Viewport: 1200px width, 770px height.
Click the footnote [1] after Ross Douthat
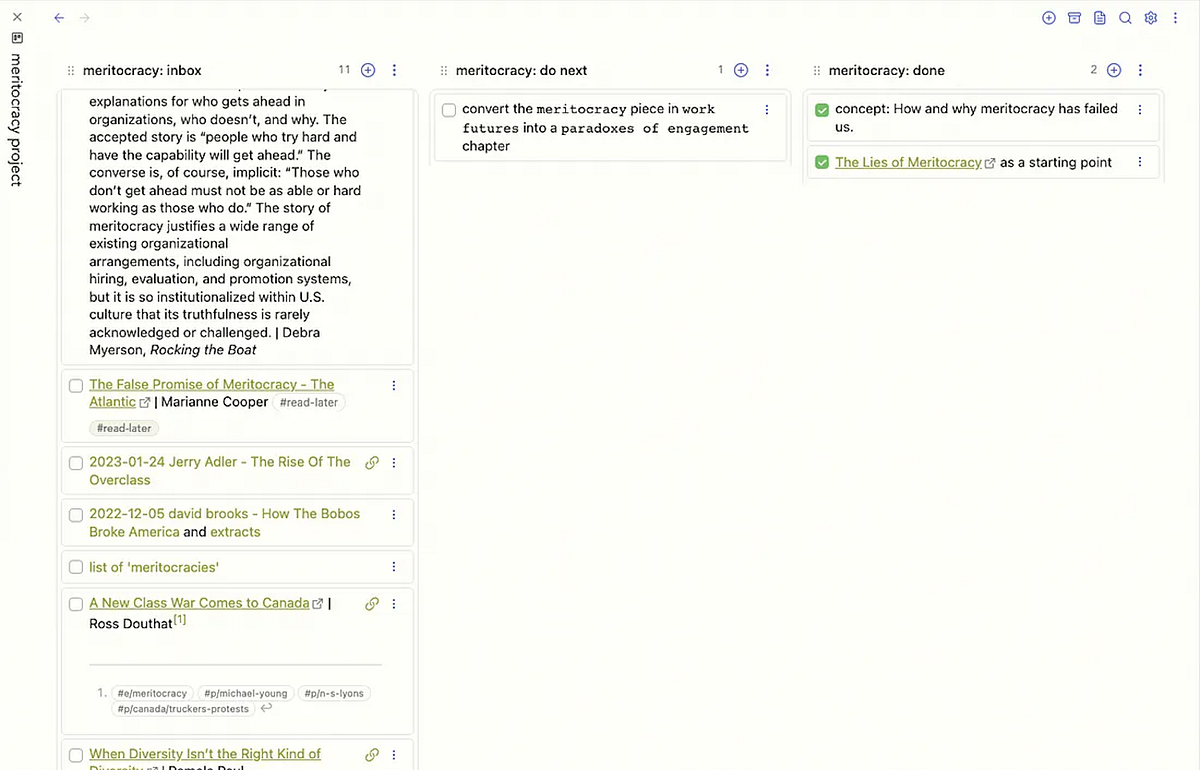click(180, 620)
